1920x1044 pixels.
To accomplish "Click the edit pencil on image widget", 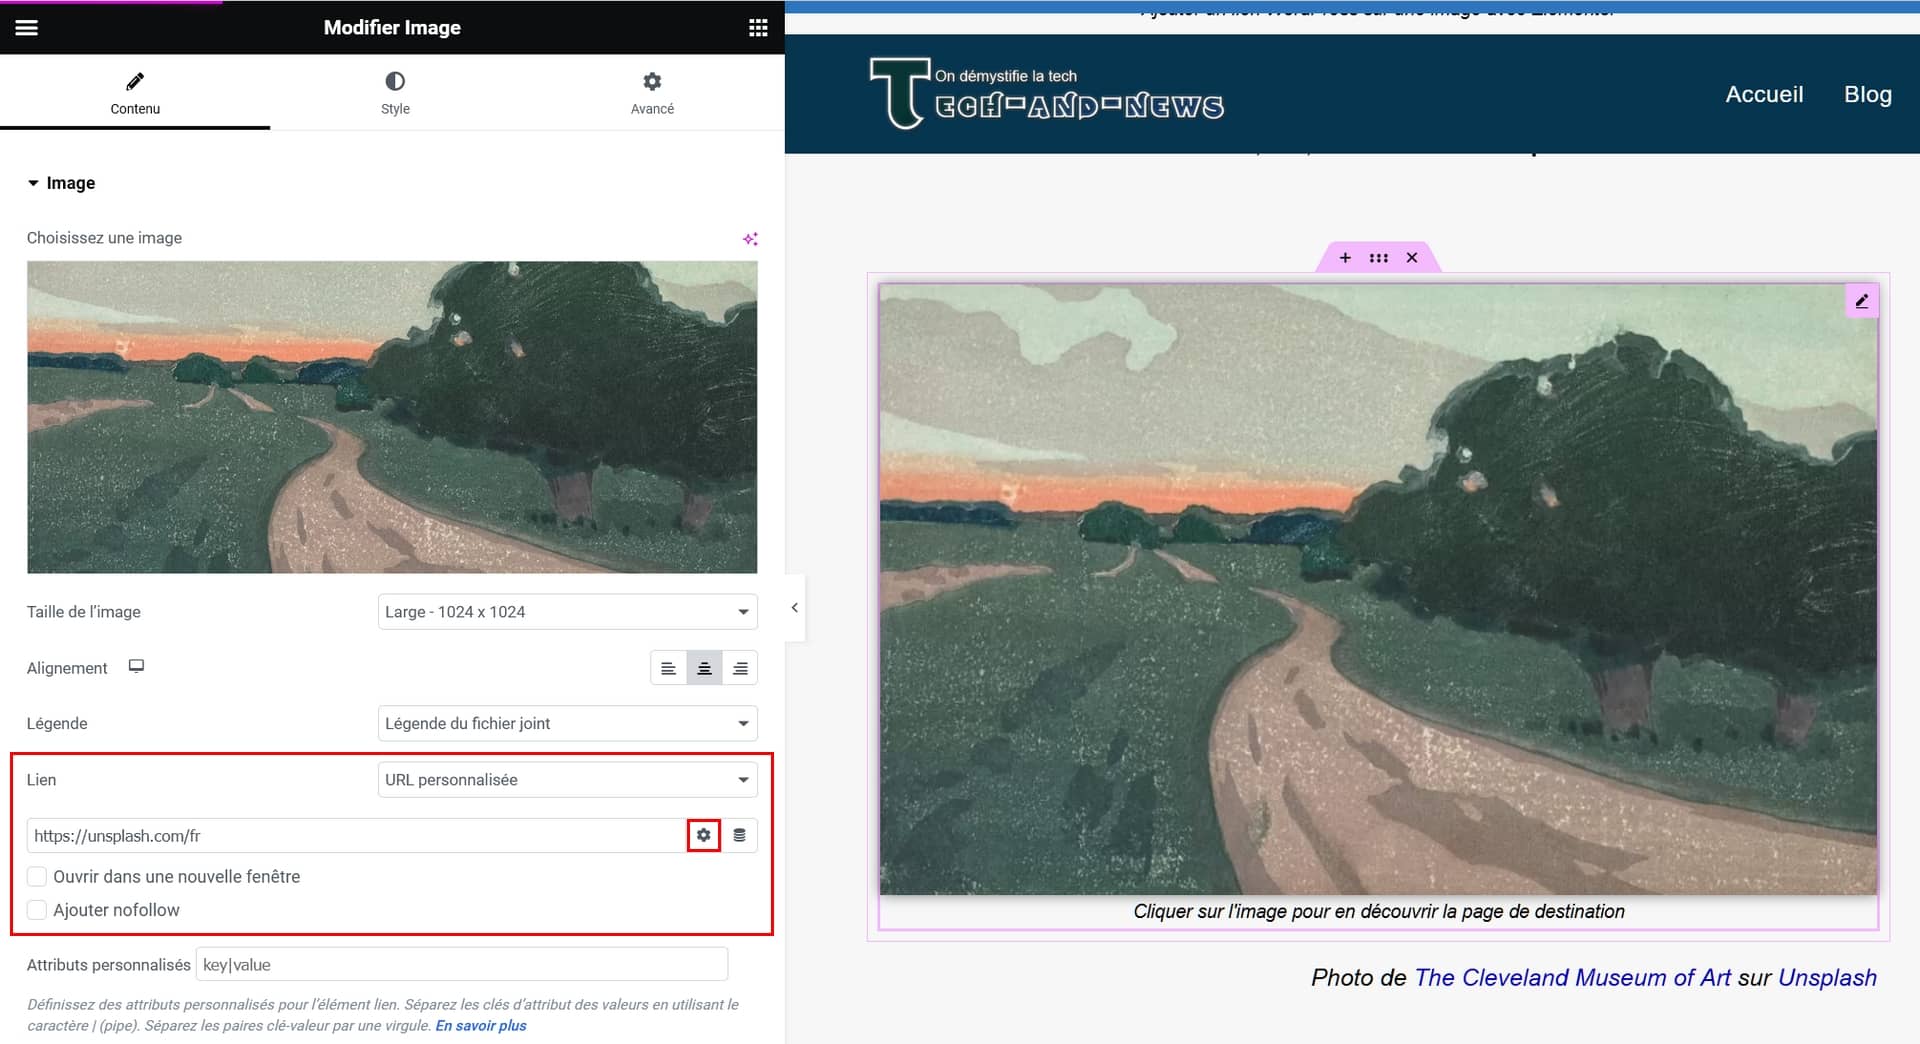I will point(1861,301).
